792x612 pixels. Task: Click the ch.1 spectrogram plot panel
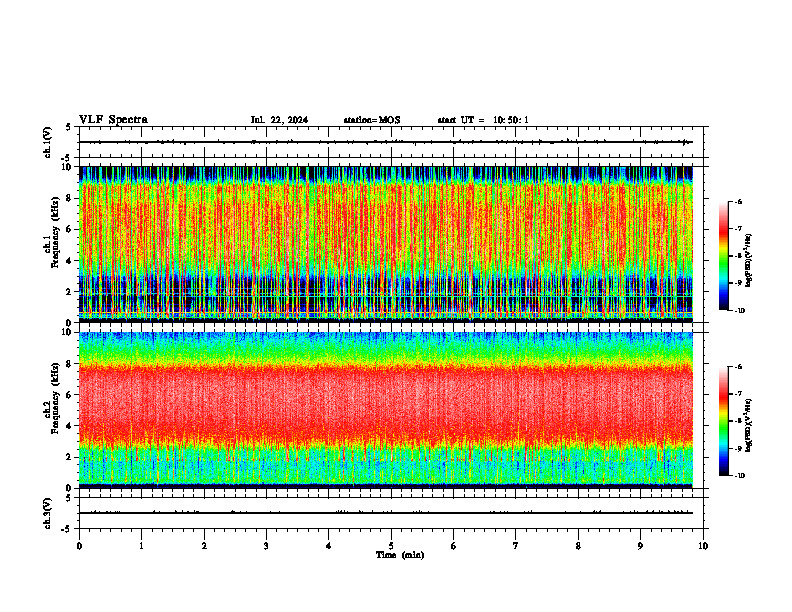[386, 244]
